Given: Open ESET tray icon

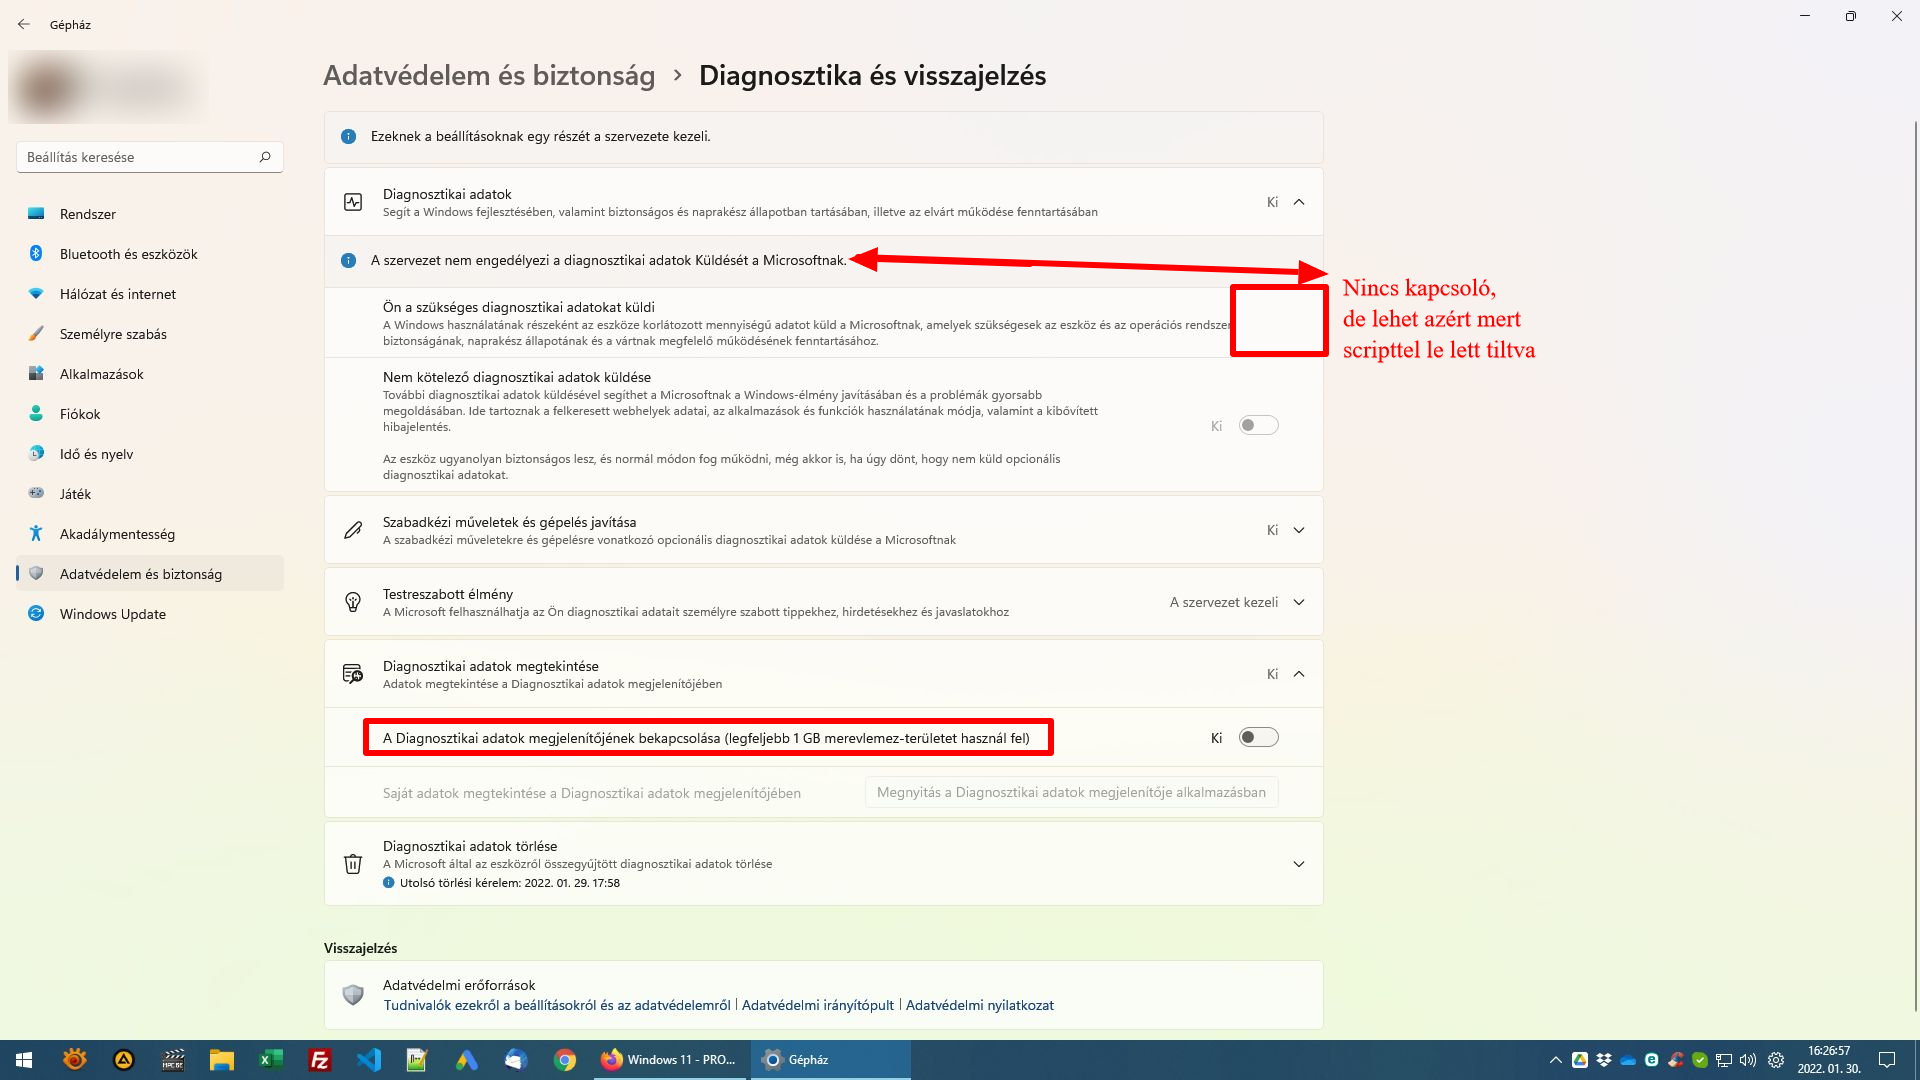Looking at the screenshot, I should click(x=1652, y=1060).
